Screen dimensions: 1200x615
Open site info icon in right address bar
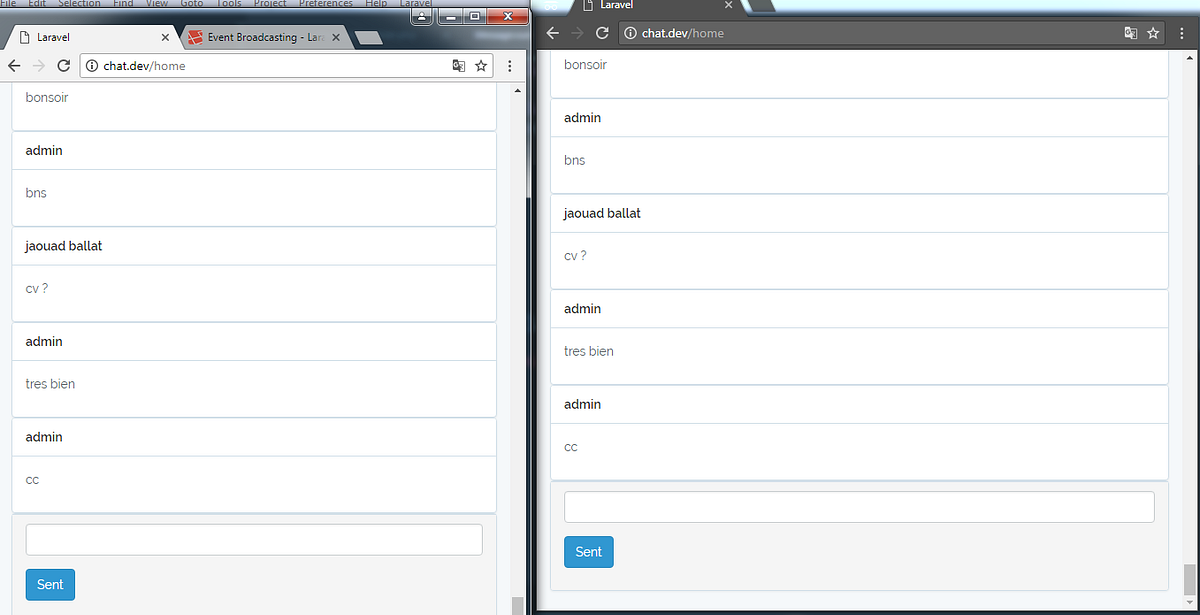tap(630, 33)
